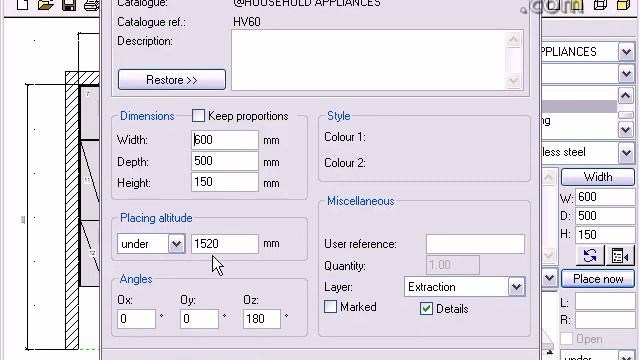Click the Depth 500 field in Dimensions
The height and width of the screenshot is (360, 640).
(x=225, y=161)
